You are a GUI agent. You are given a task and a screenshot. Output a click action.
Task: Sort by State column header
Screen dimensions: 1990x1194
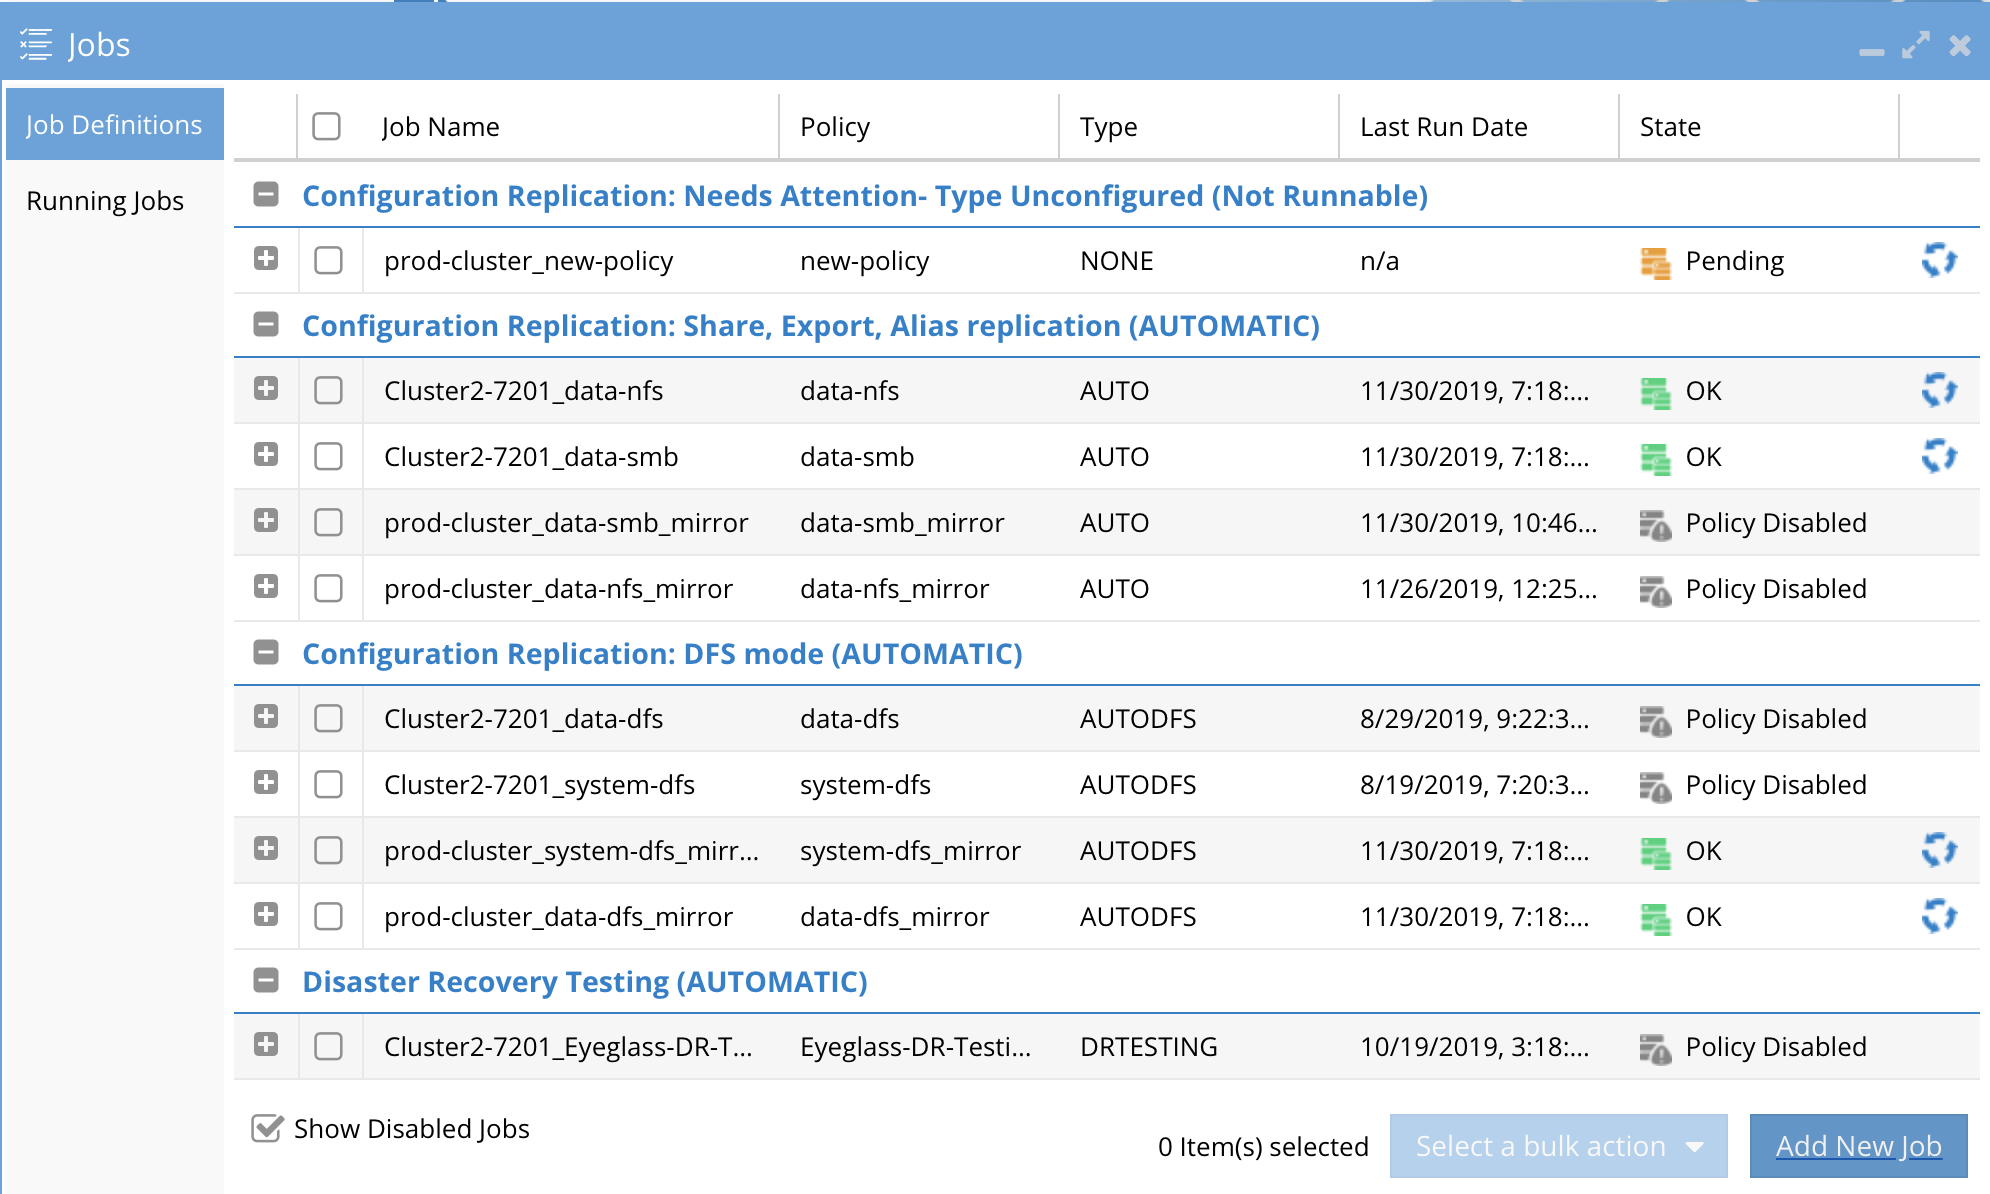coord(1670,127)
